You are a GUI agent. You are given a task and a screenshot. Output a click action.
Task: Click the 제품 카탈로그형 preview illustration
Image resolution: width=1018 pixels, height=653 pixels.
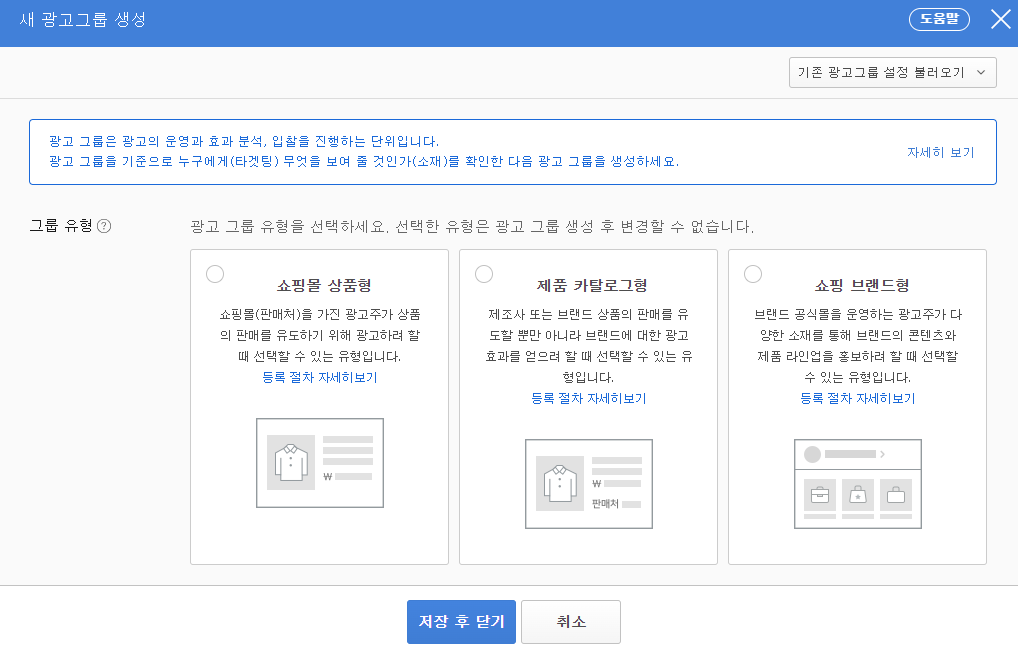click(x=589, y=484)
